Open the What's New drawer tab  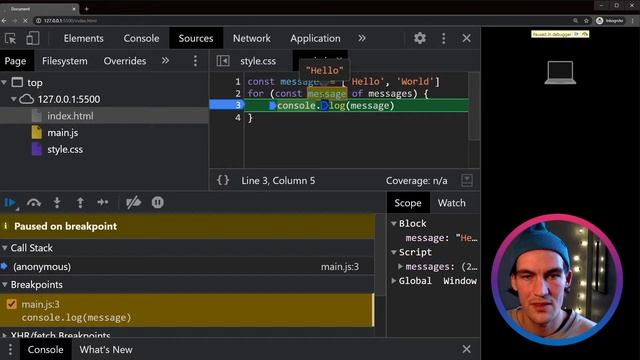(106, 349)
